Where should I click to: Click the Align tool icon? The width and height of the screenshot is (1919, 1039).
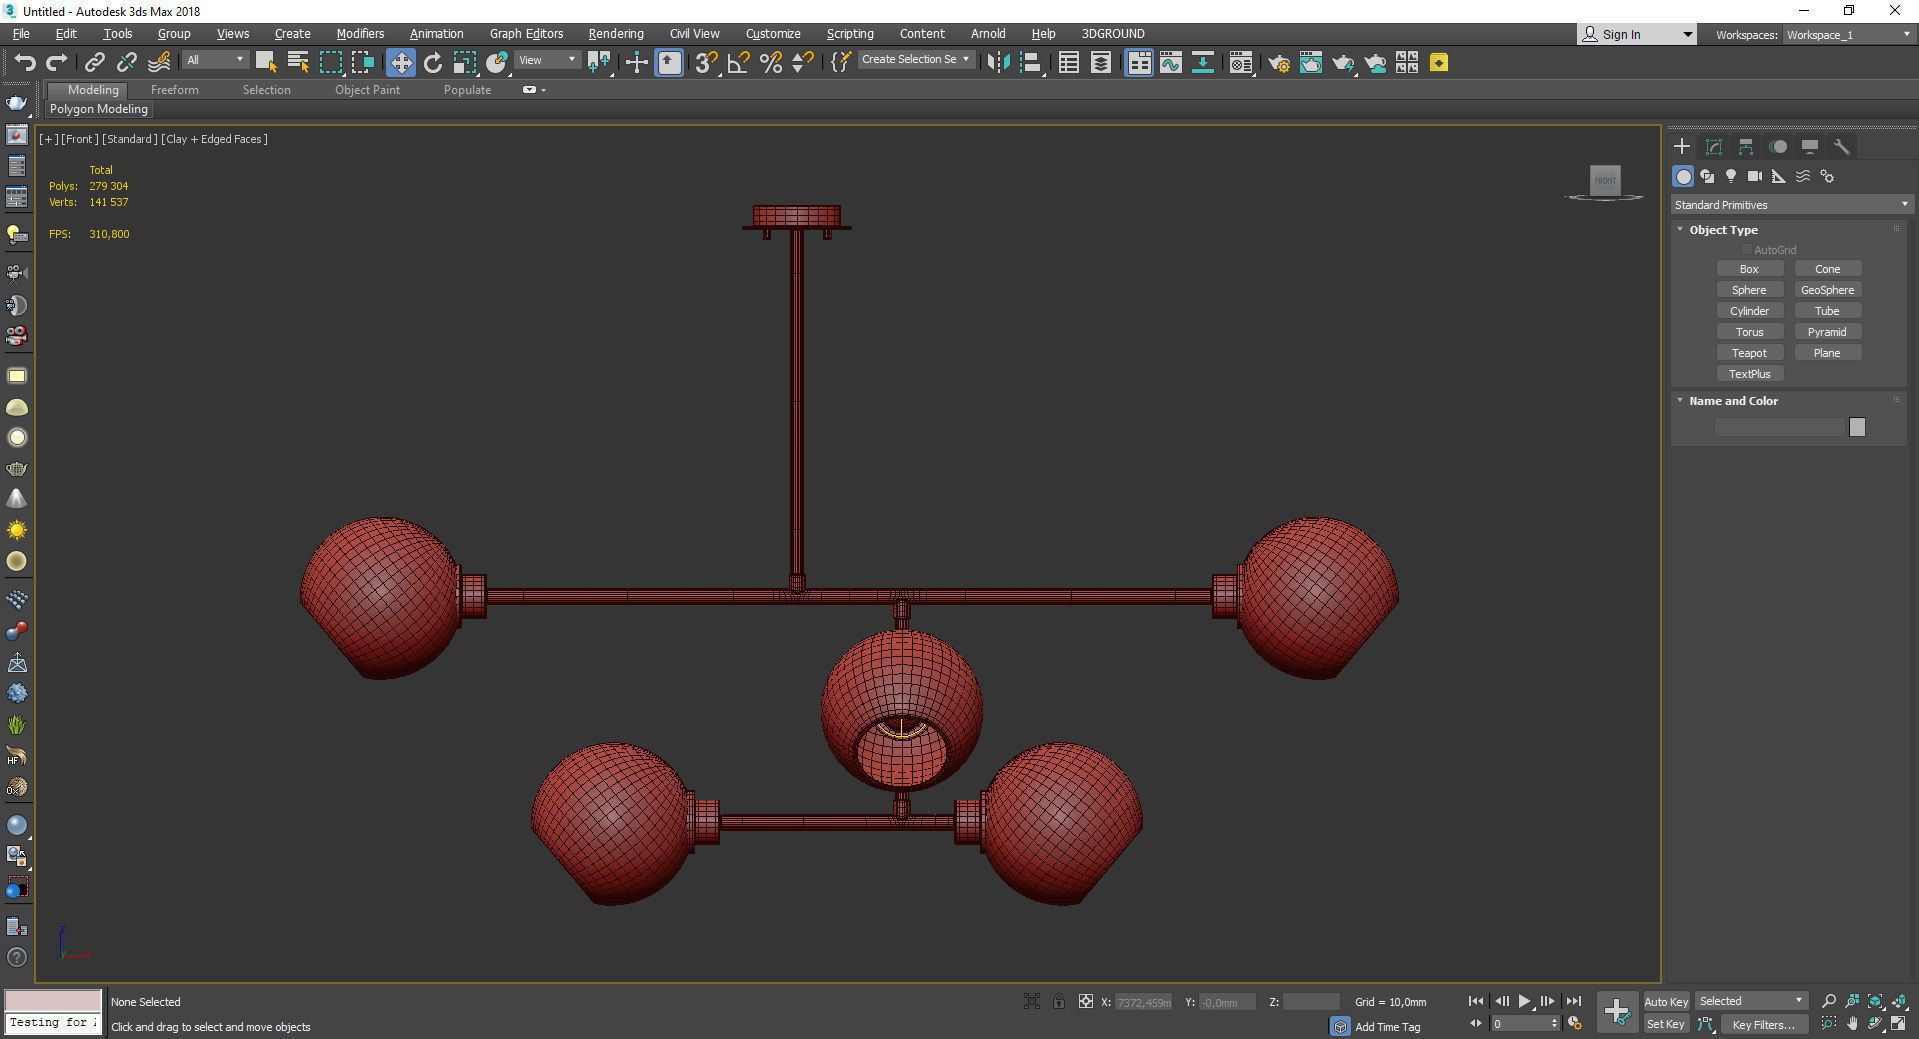[x=1031, y=63]
